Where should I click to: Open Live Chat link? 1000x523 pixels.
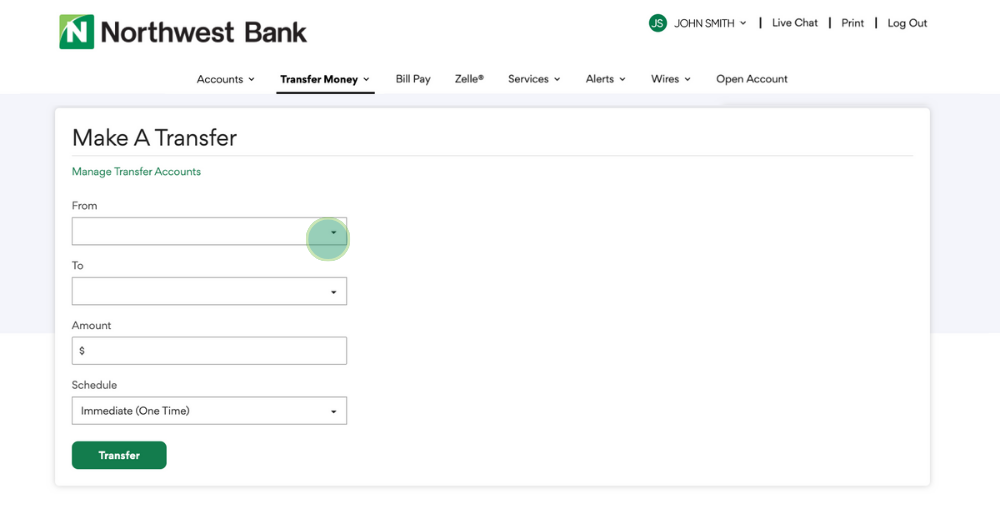coord(794,23)
